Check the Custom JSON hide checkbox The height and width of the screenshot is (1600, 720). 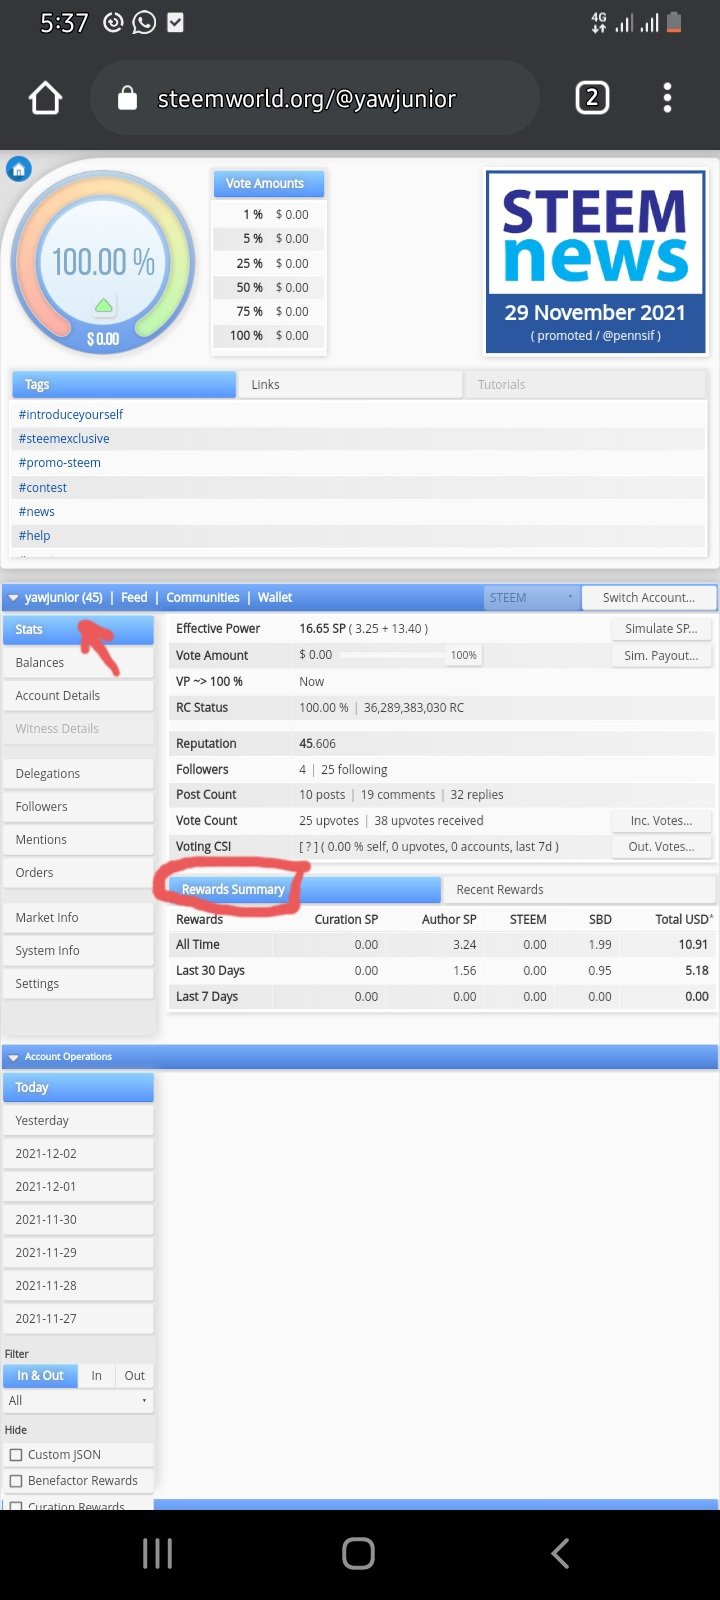[x=16, y=1455]
